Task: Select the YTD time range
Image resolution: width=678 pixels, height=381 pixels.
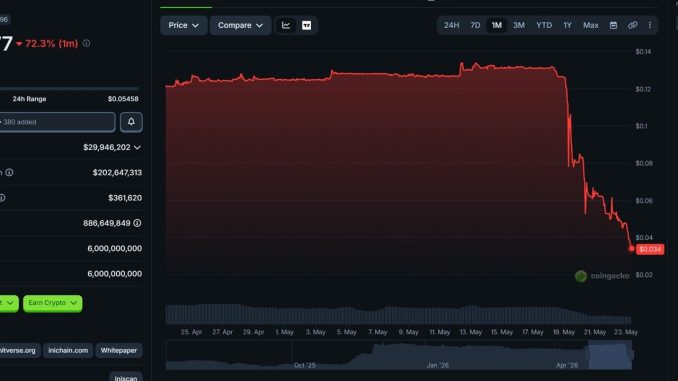Action: (544, 25)
